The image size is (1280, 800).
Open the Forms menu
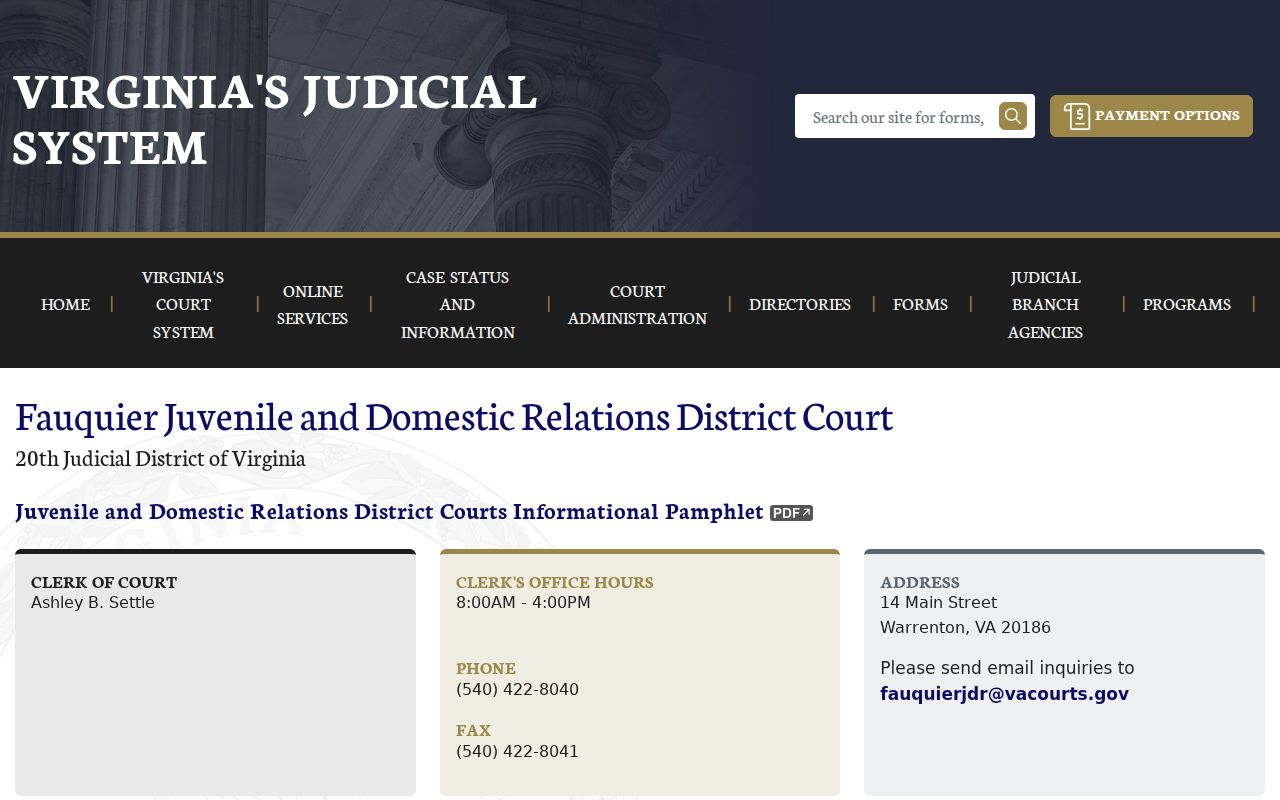(x=920, y=304)
